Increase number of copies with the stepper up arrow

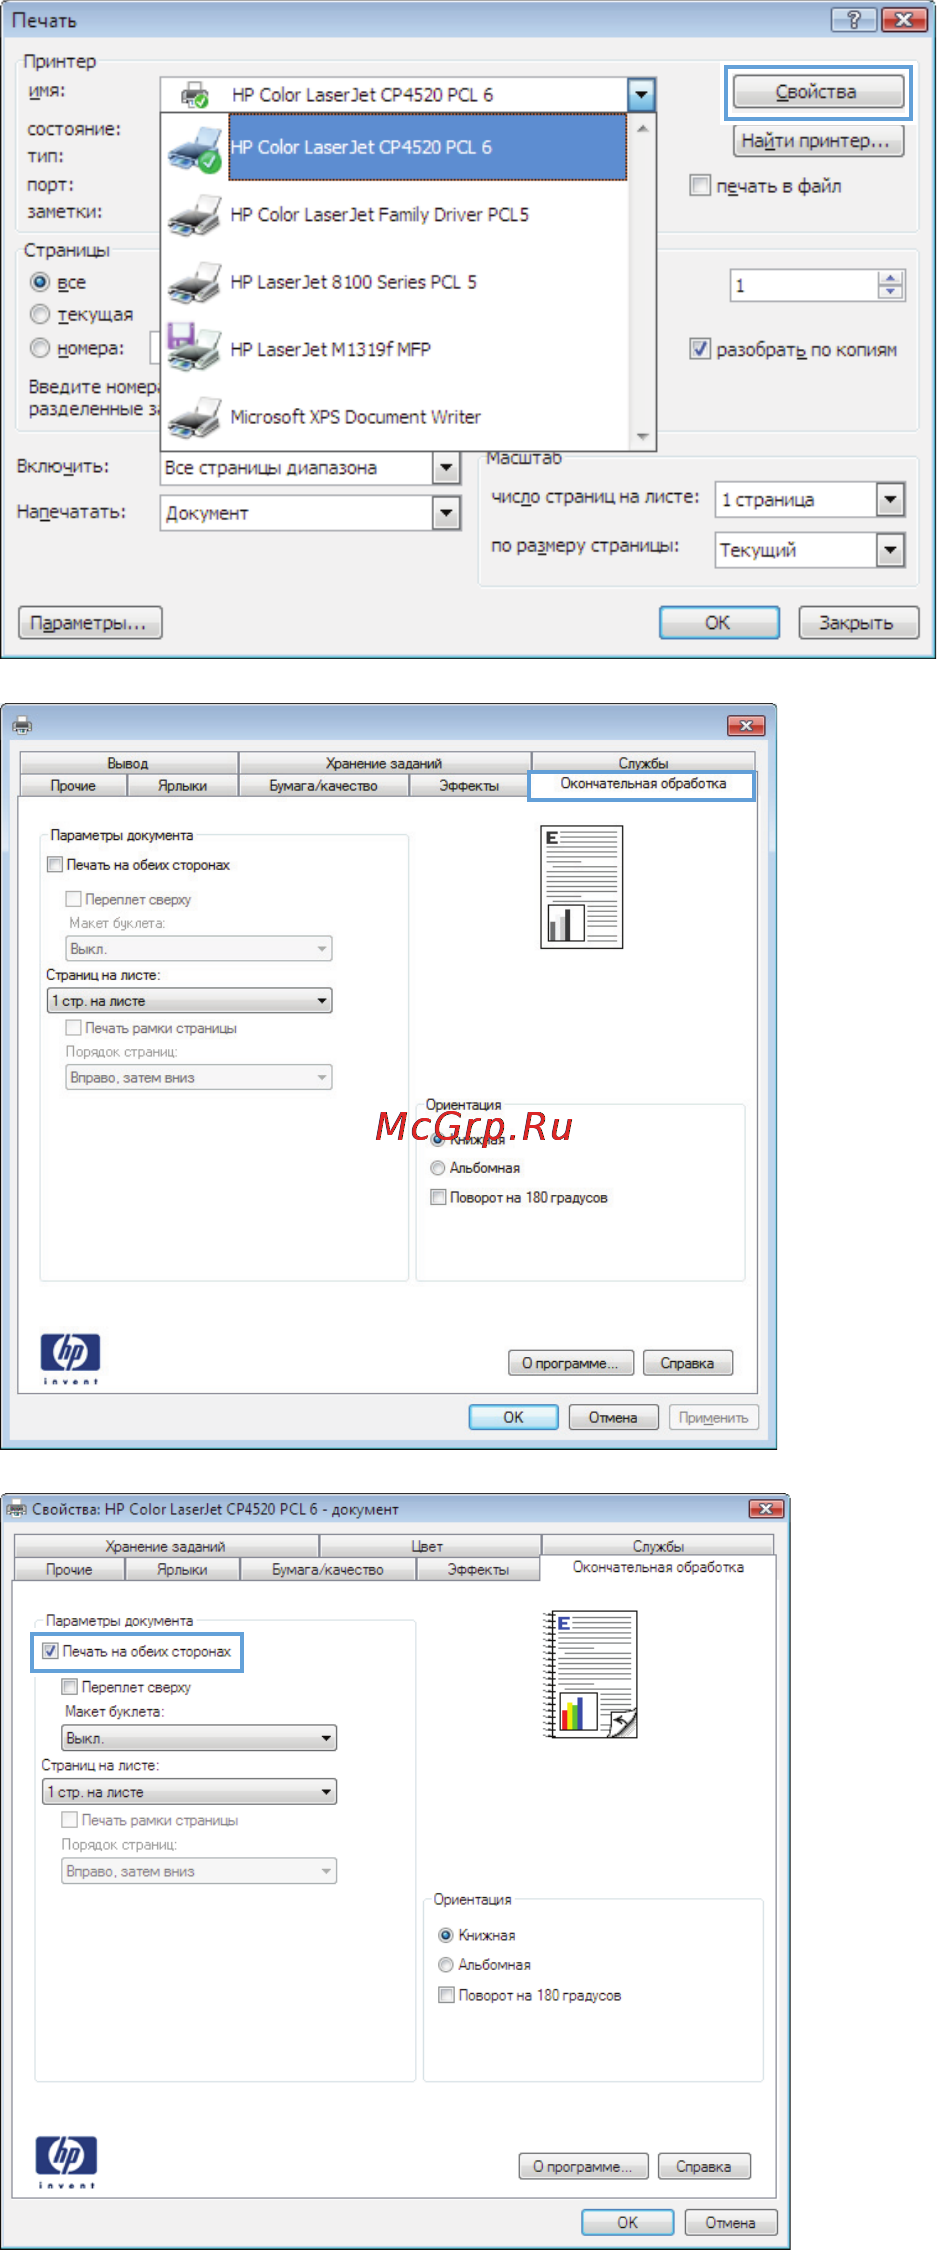tap(891, 278)
